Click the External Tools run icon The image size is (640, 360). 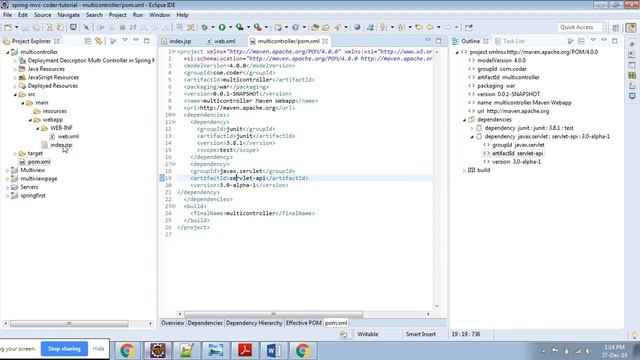258,27
